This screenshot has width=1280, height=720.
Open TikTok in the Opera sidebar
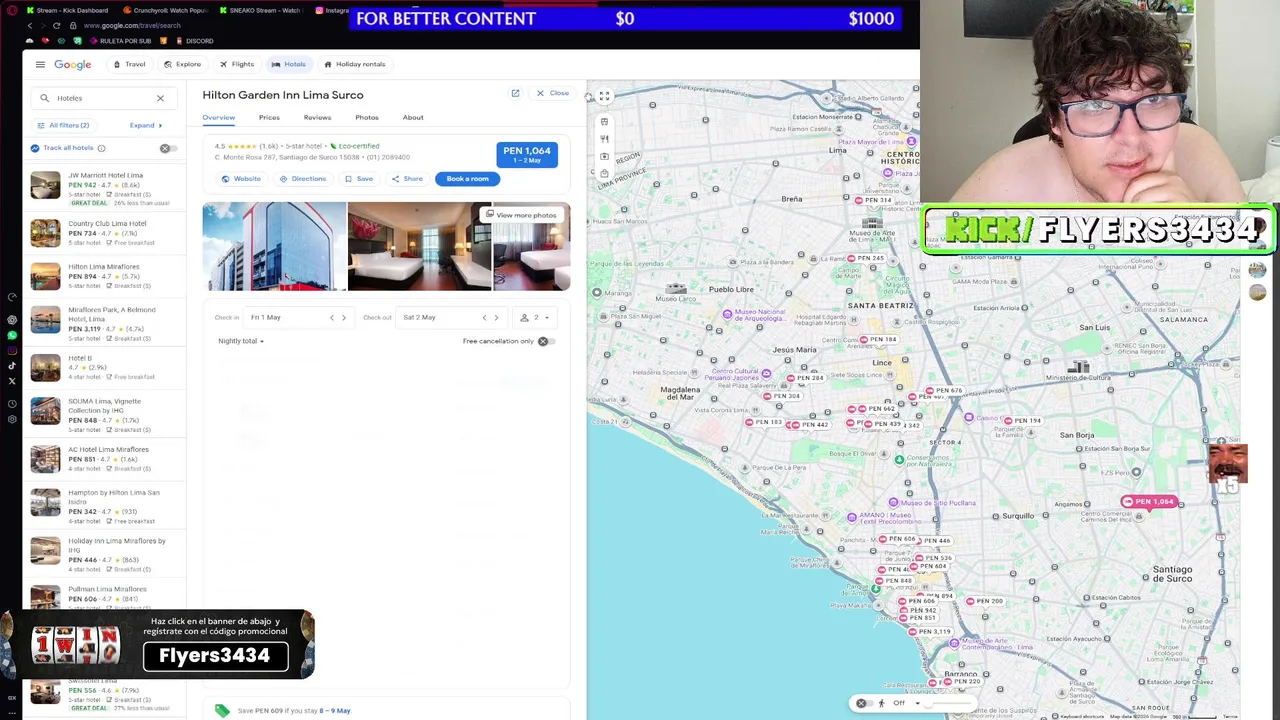pyautogui.click(x=12, y=365)
